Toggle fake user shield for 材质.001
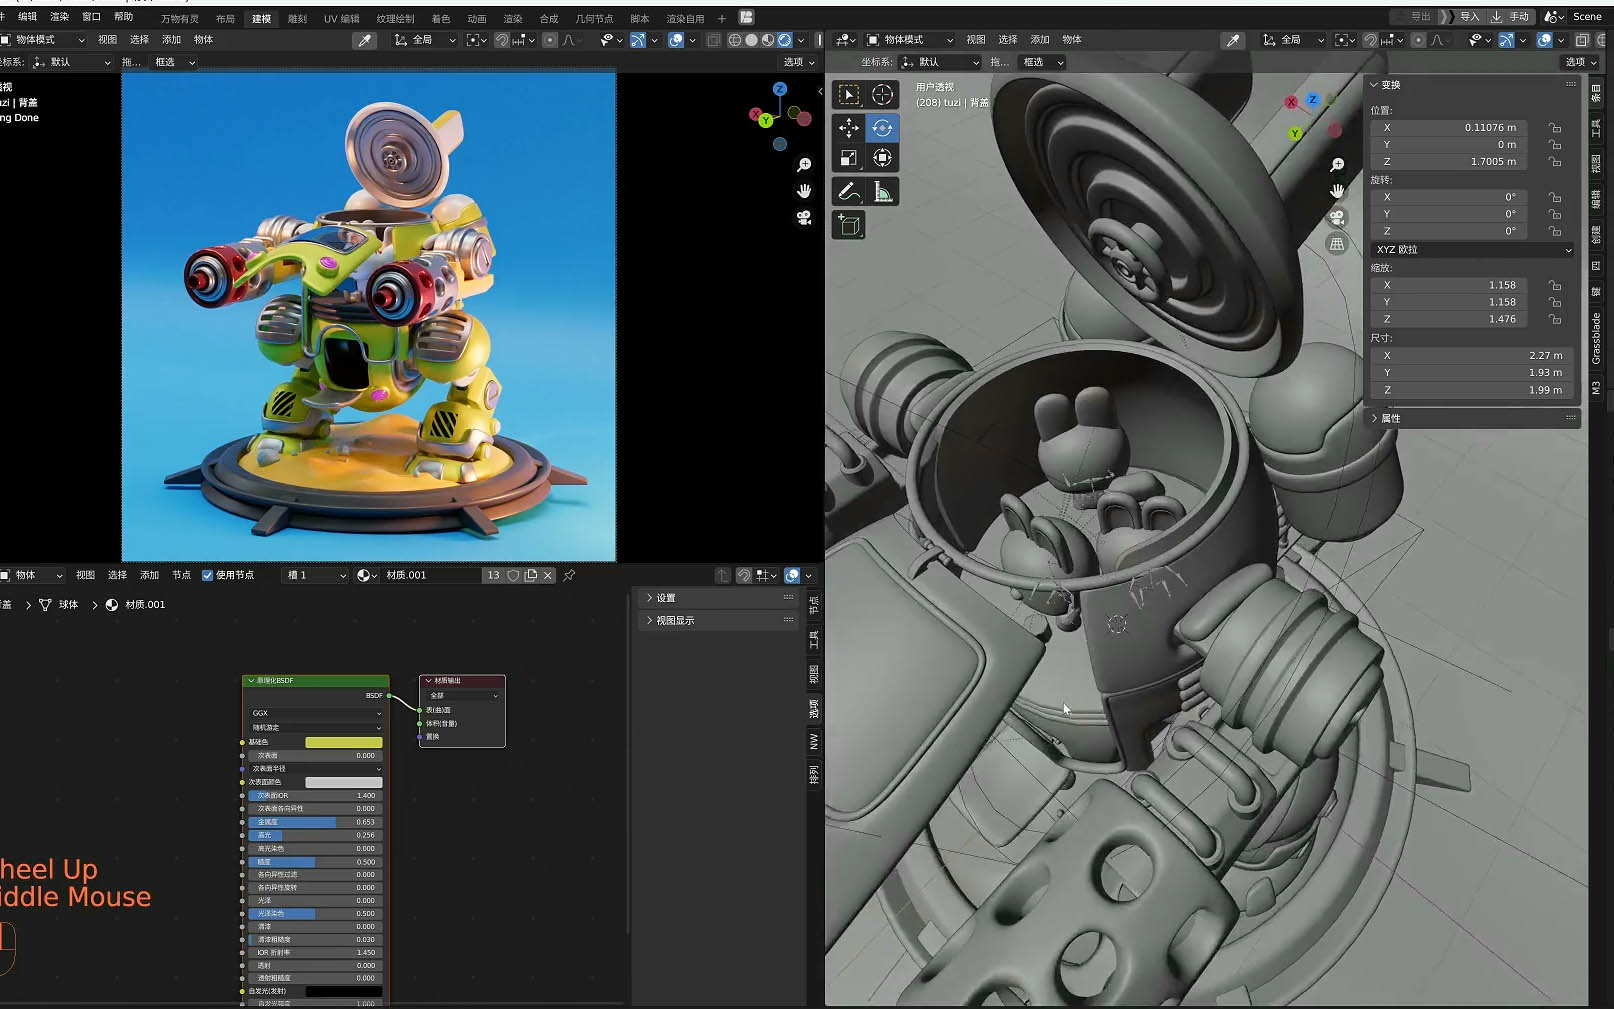Viewport: 1614px width, 1009px height. (513, 575)
